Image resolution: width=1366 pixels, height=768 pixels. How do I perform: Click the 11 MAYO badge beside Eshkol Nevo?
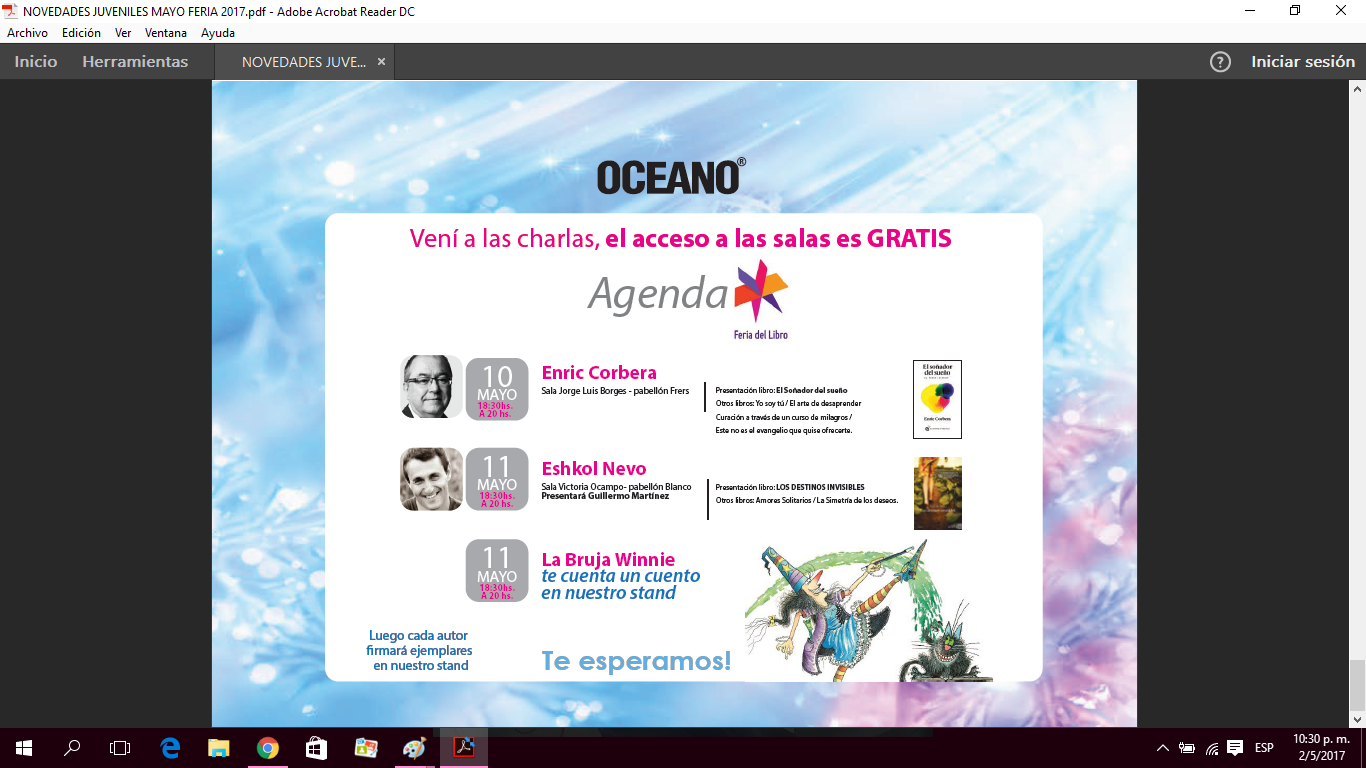(x=497, y=479)
